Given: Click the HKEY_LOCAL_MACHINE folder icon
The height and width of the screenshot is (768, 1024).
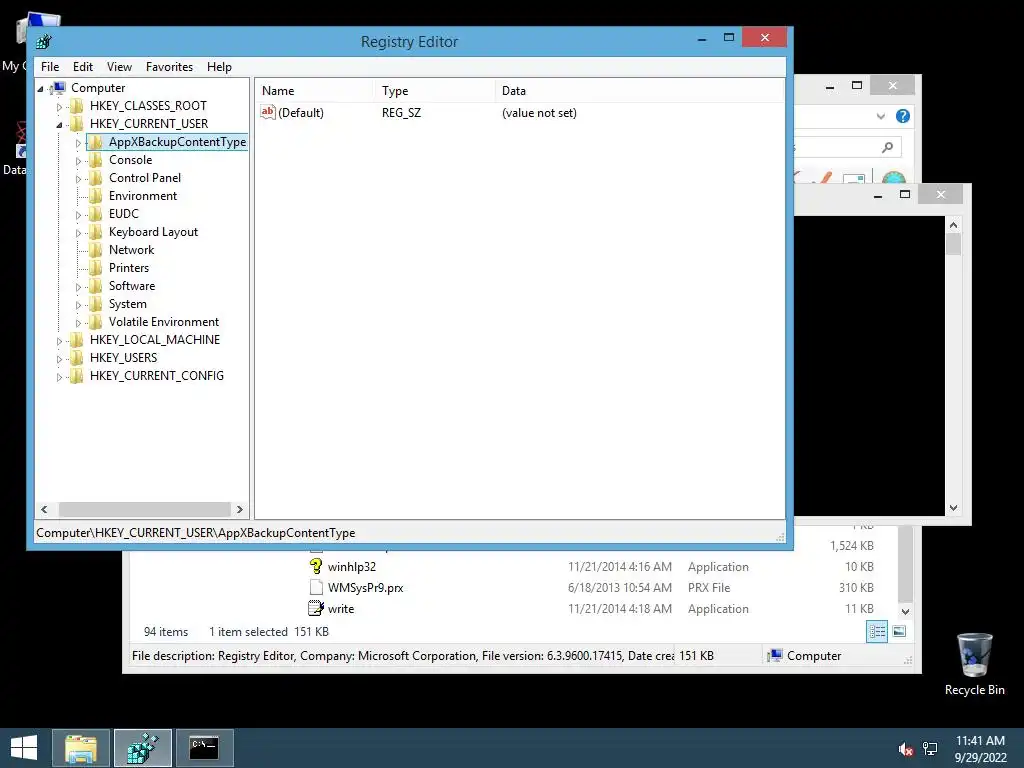Looking at the screenshot, I should tap(76, 340).
